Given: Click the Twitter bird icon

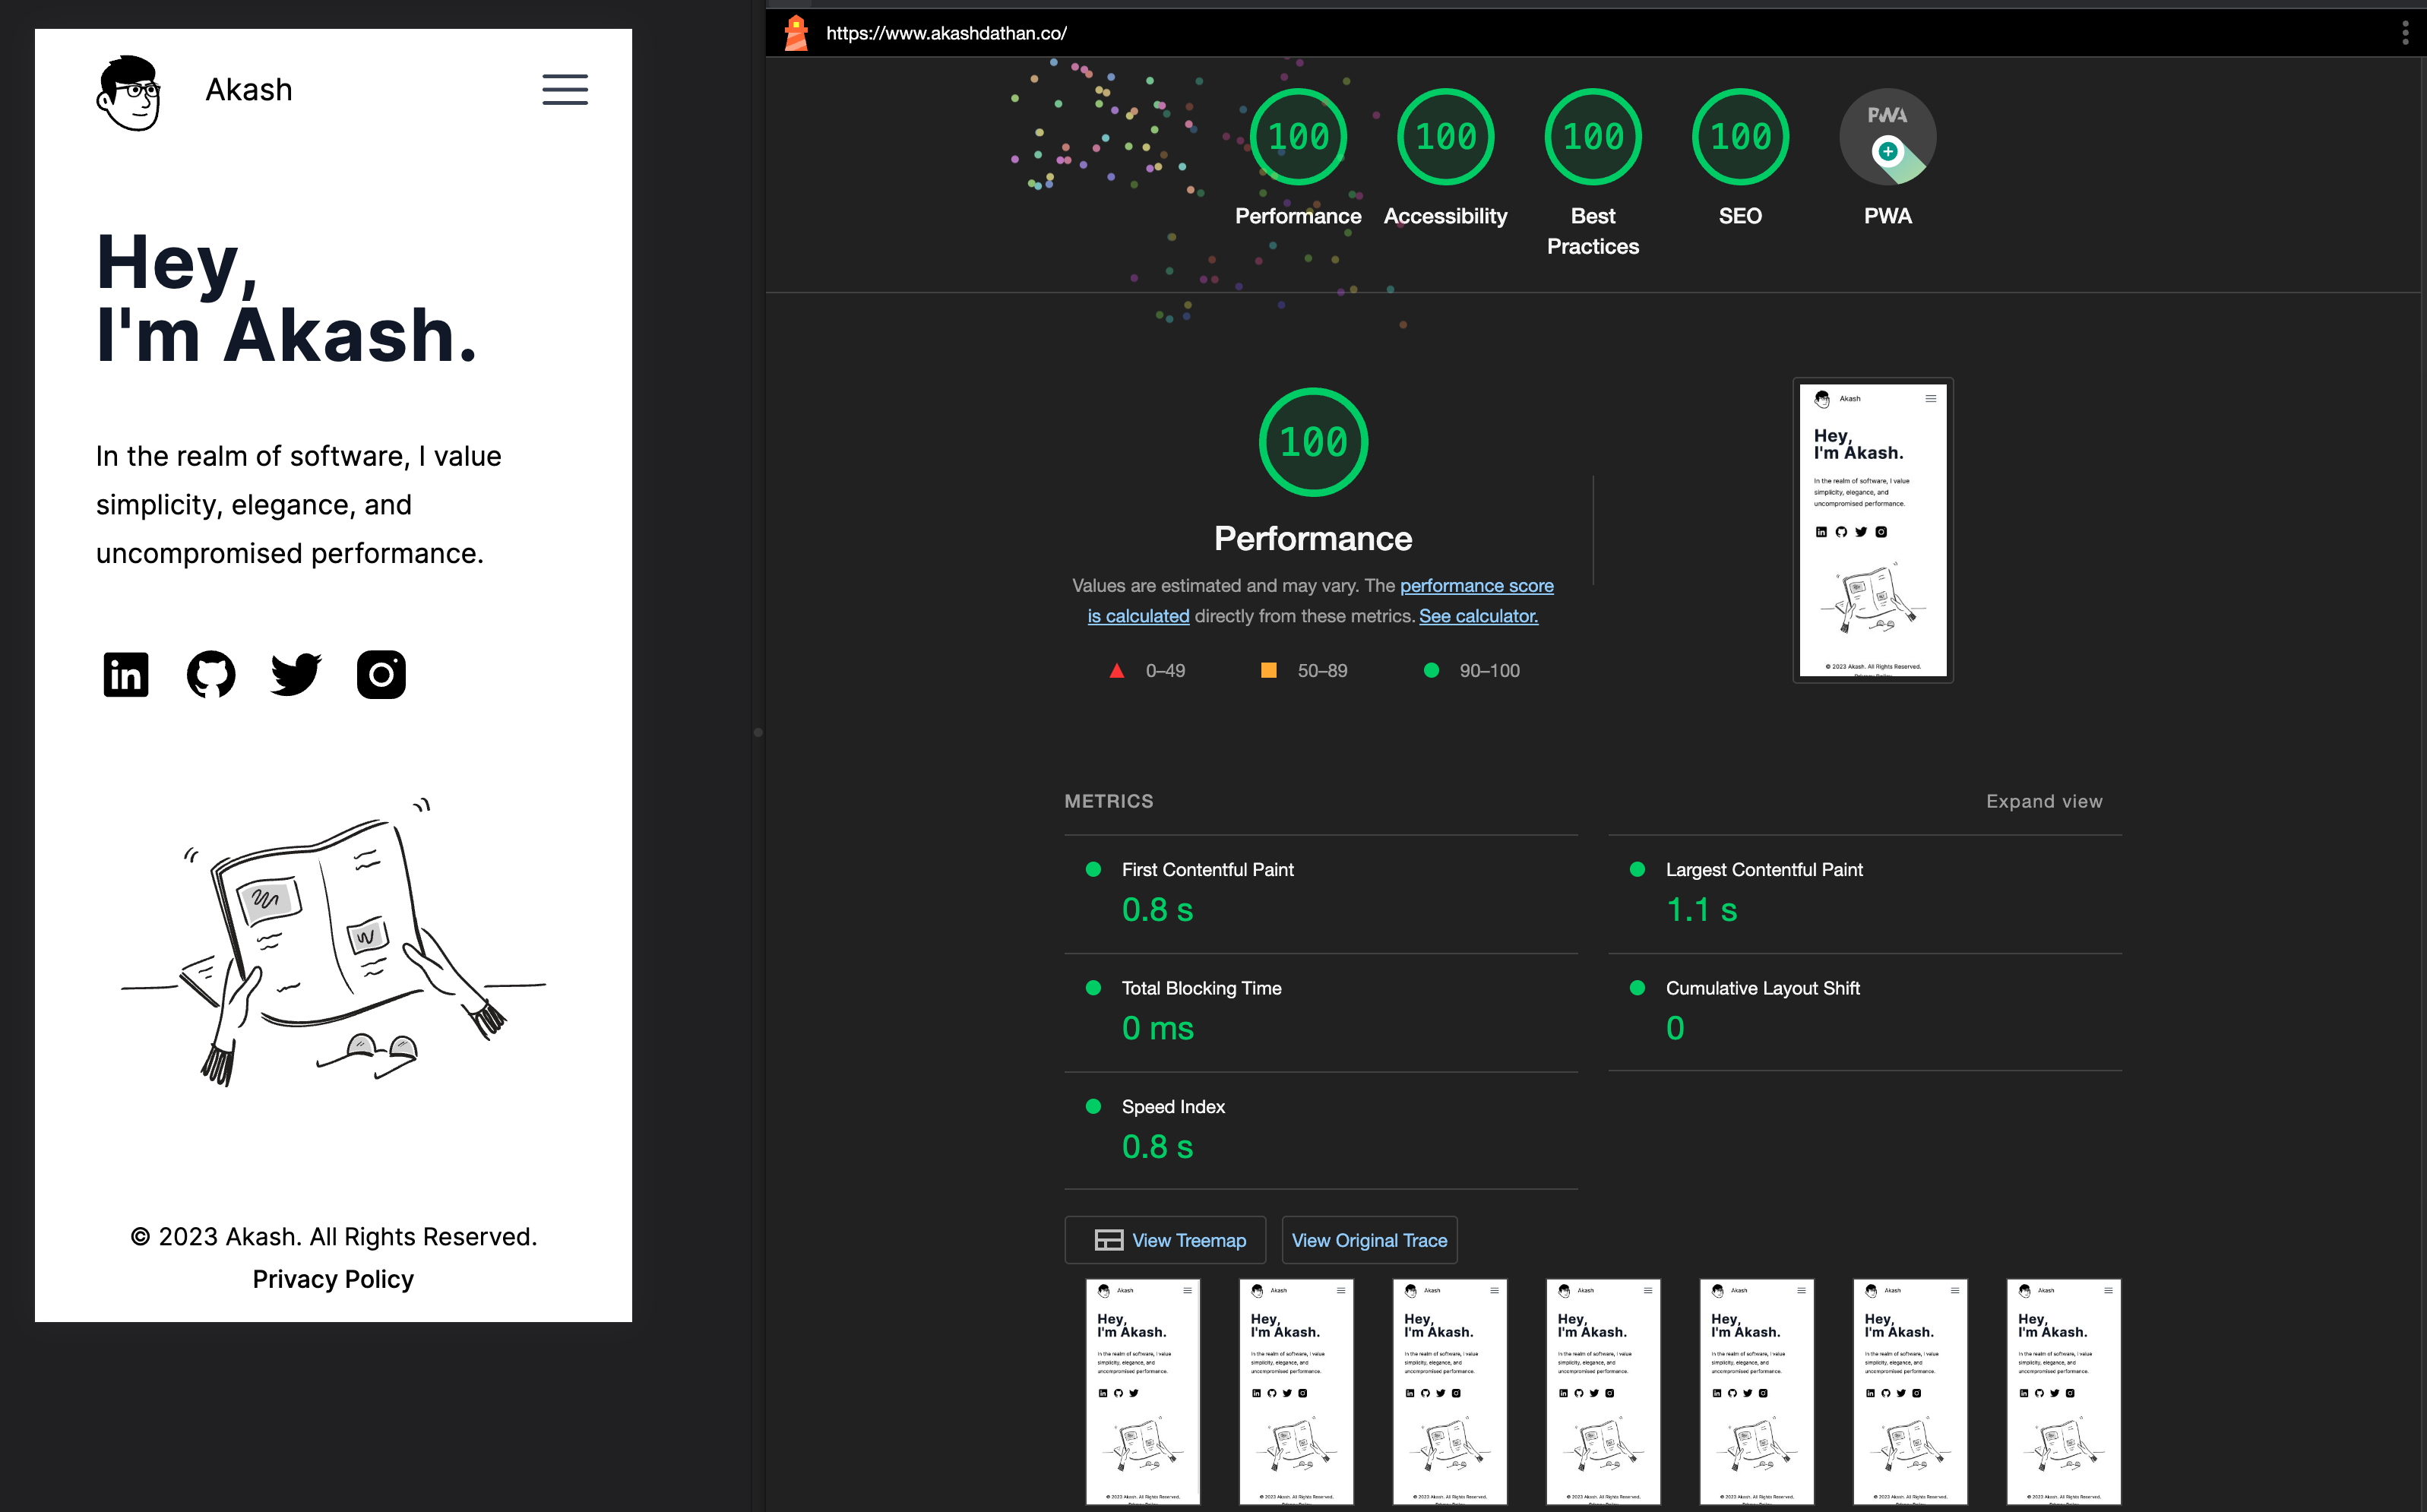Looking at the screenshot, I should click(x=296, y=675).
